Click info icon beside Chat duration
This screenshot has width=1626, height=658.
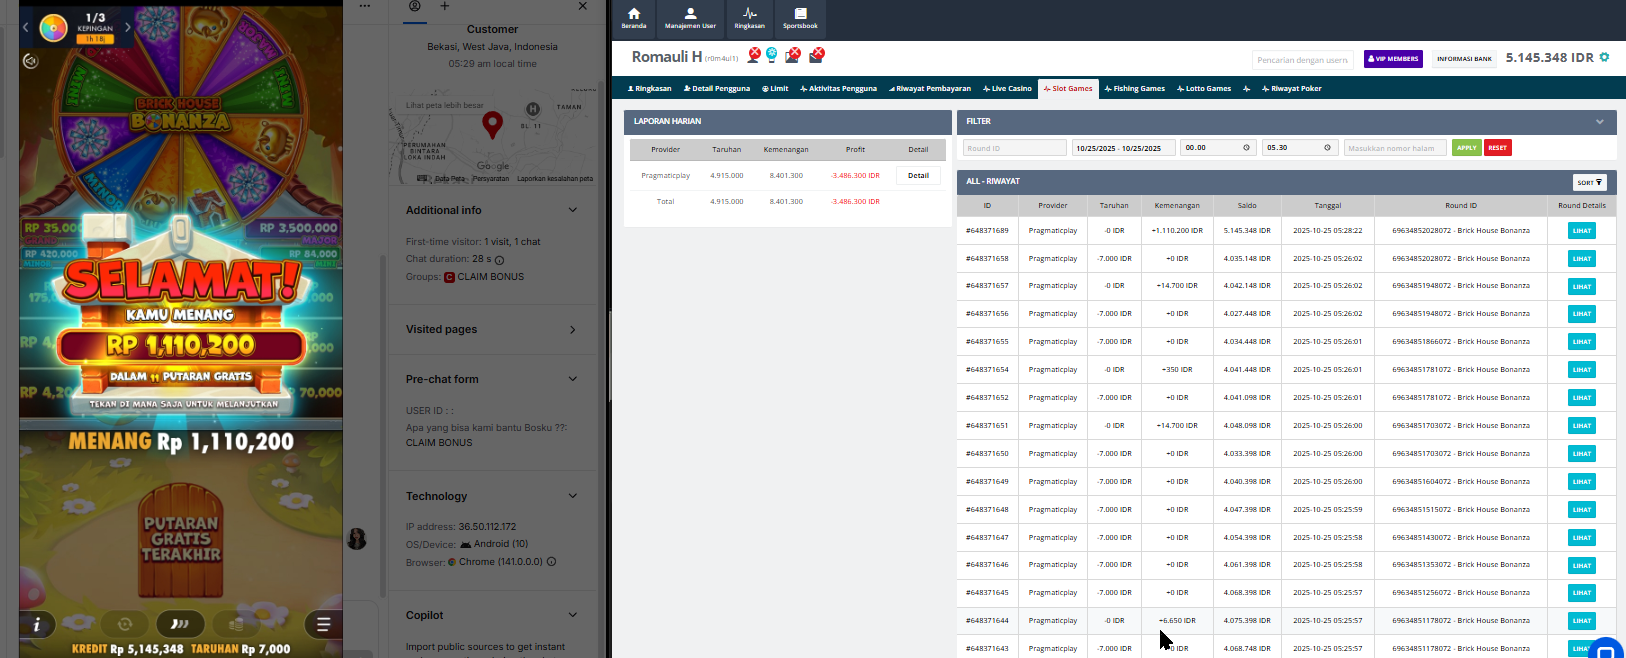(x=499, y=260)
